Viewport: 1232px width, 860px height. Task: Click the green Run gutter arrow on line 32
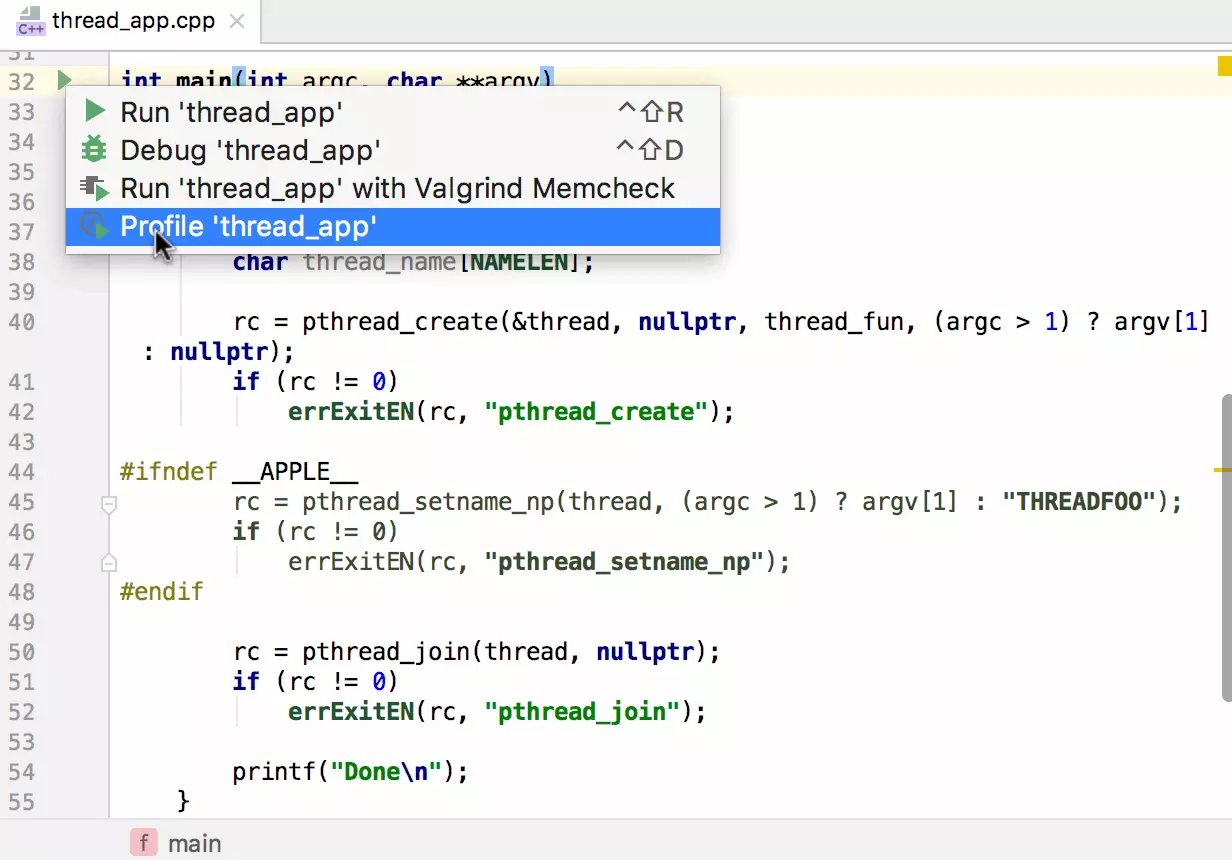click(x=64, y=80)
